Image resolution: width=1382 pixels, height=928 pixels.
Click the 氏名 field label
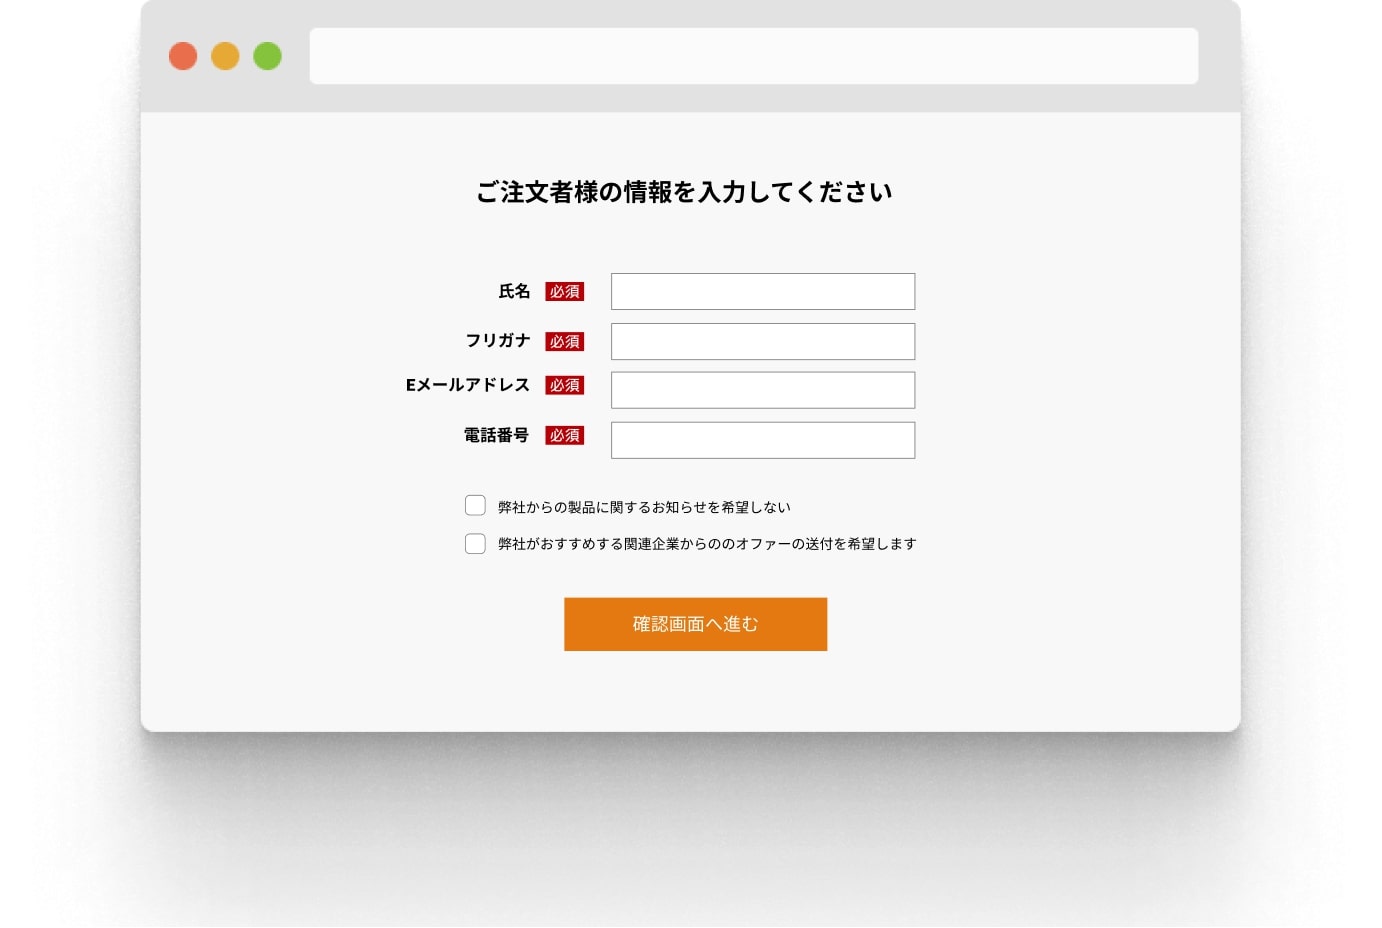514,291
